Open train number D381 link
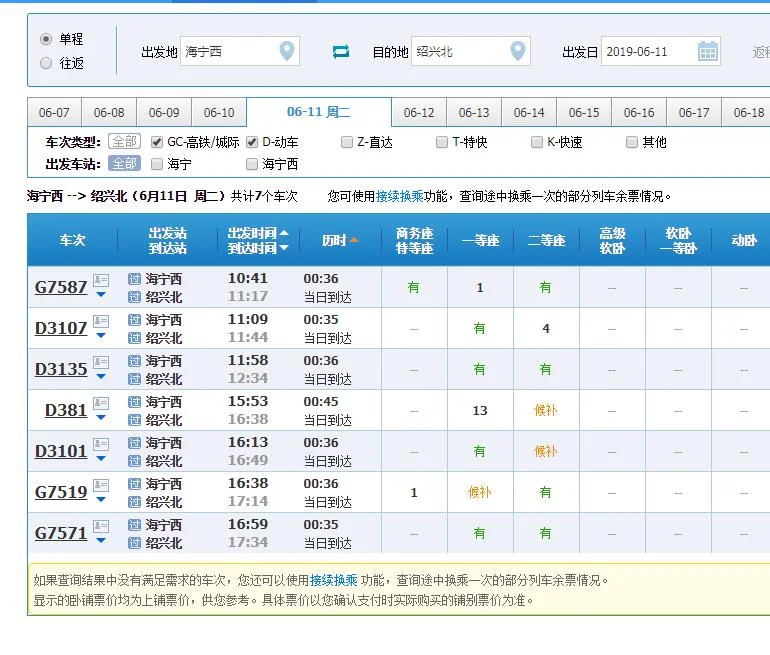This screenshot has height=655, width=770. click(66, 410)
